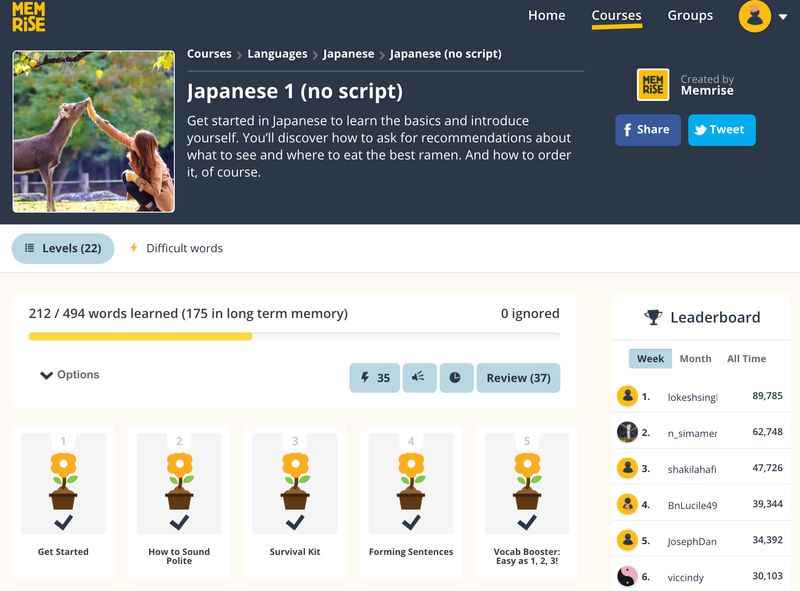Image resolution: width=800 pixels, height=591 pixels.
Task: Open viccindy's leaderboard profile name
Action: tap(686, 578)
